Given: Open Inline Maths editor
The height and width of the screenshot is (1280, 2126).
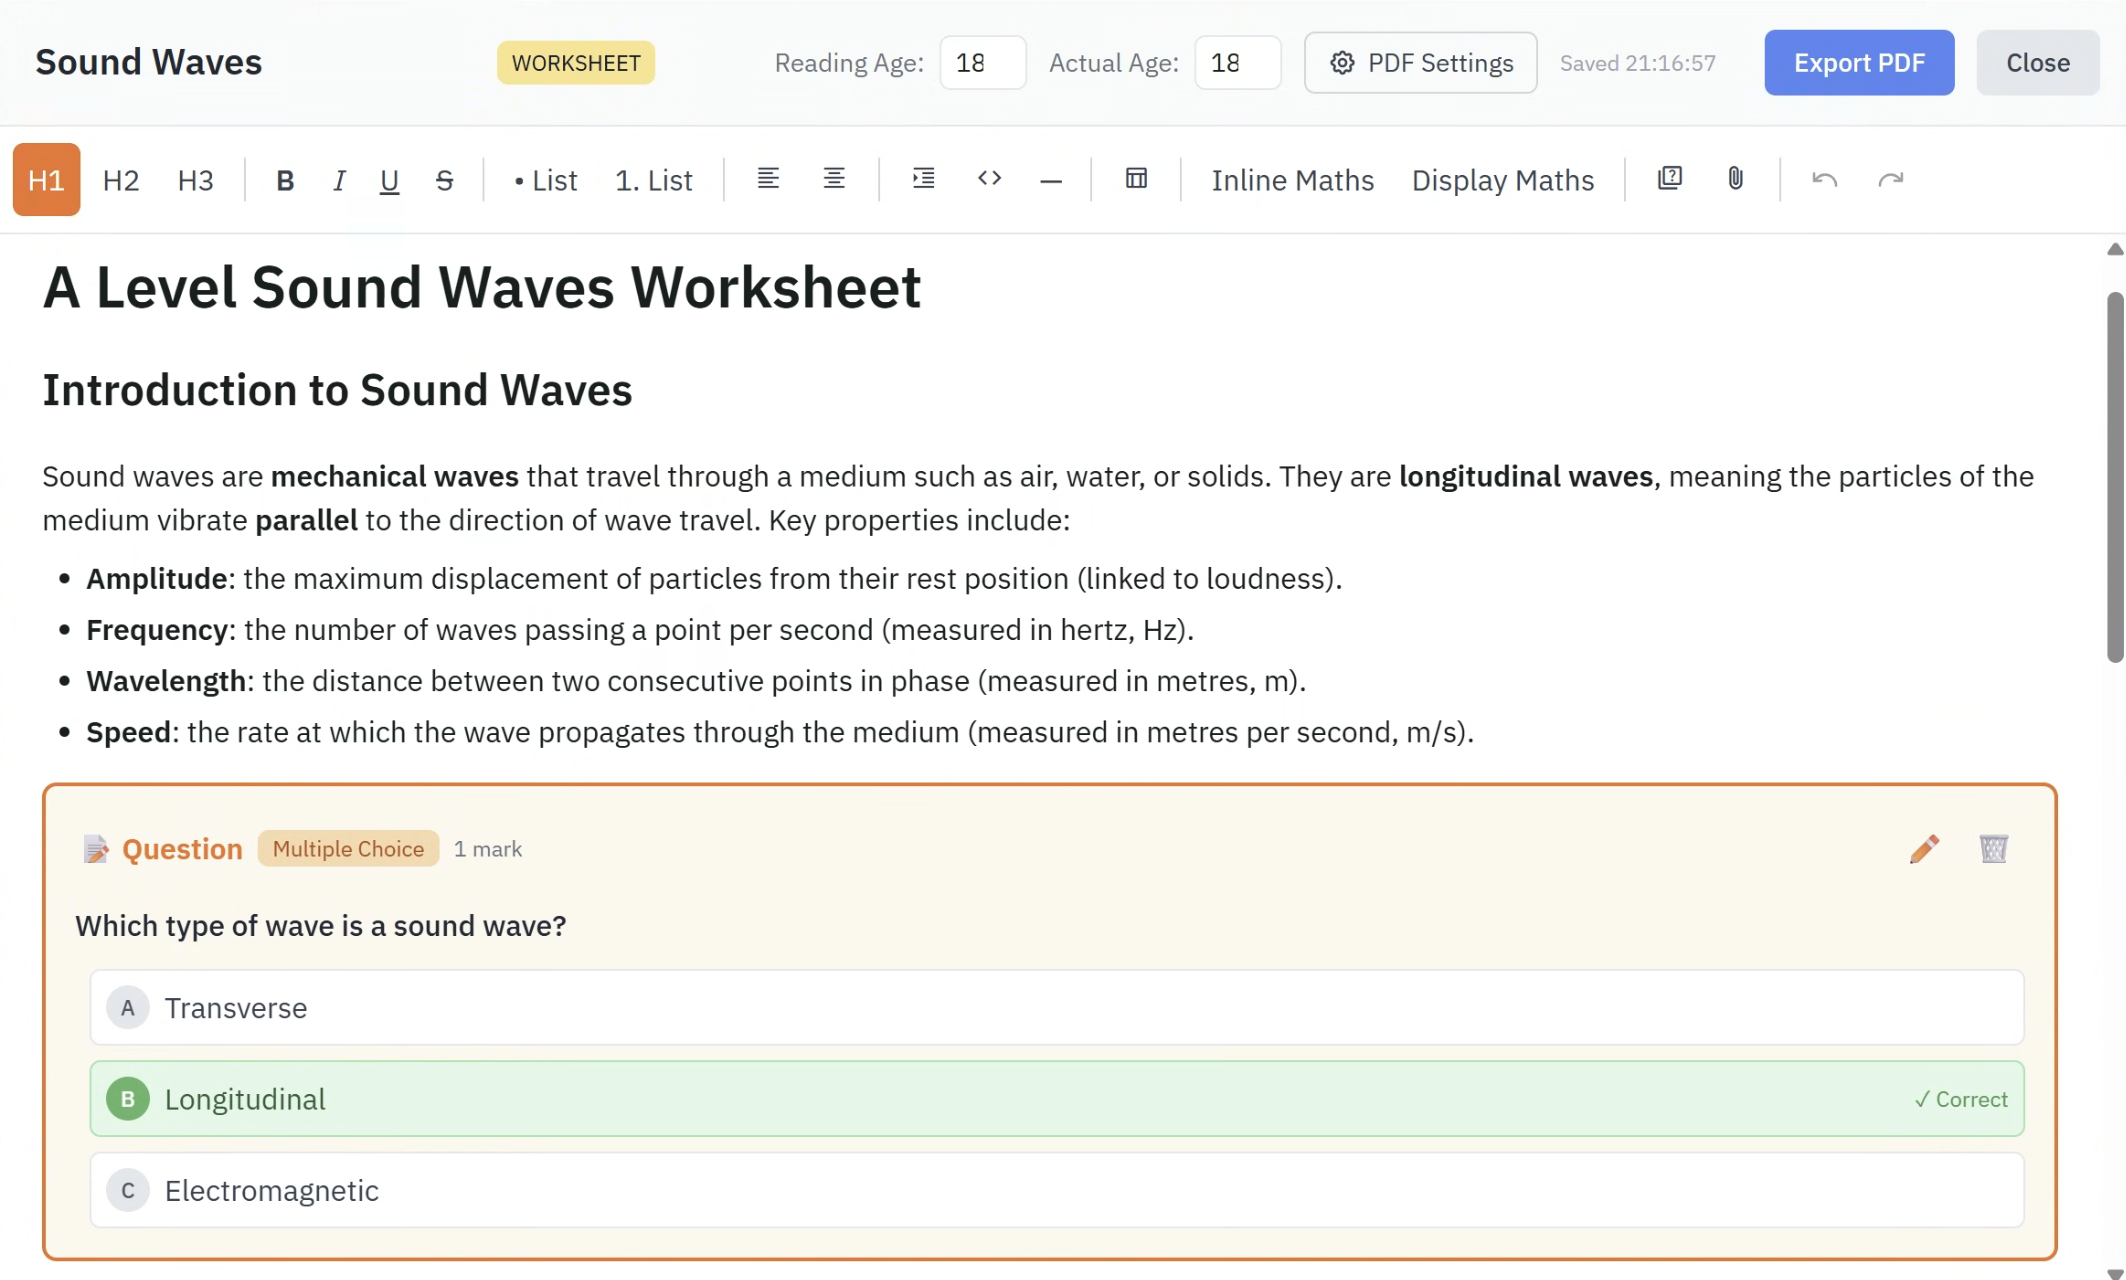Looking at the screenshot, I should 1292,180.
